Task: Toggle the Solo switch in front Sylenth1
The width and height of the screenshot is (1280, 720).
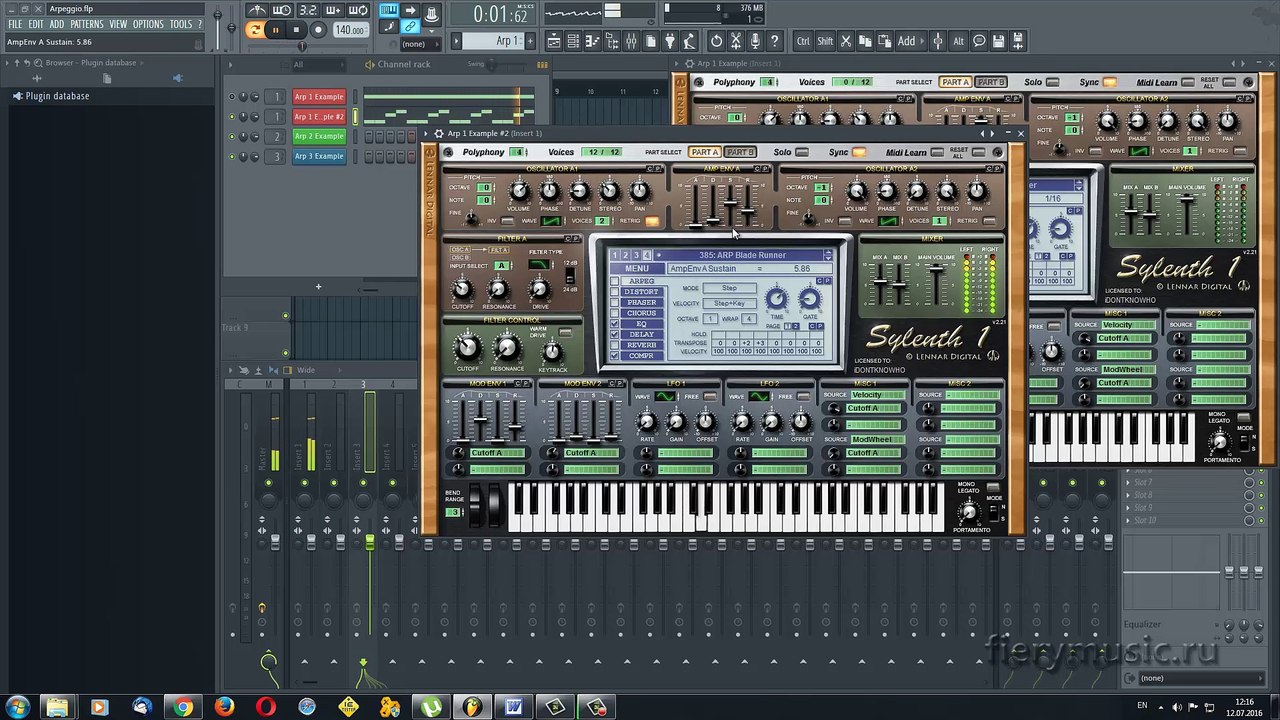Action: point(802,152)
